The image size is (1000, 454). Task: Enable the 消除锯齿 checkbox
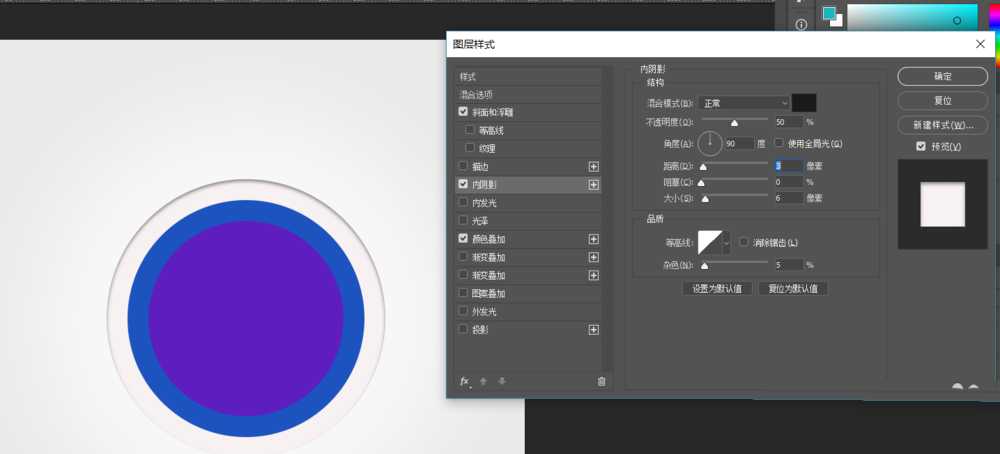pos(743,242)
